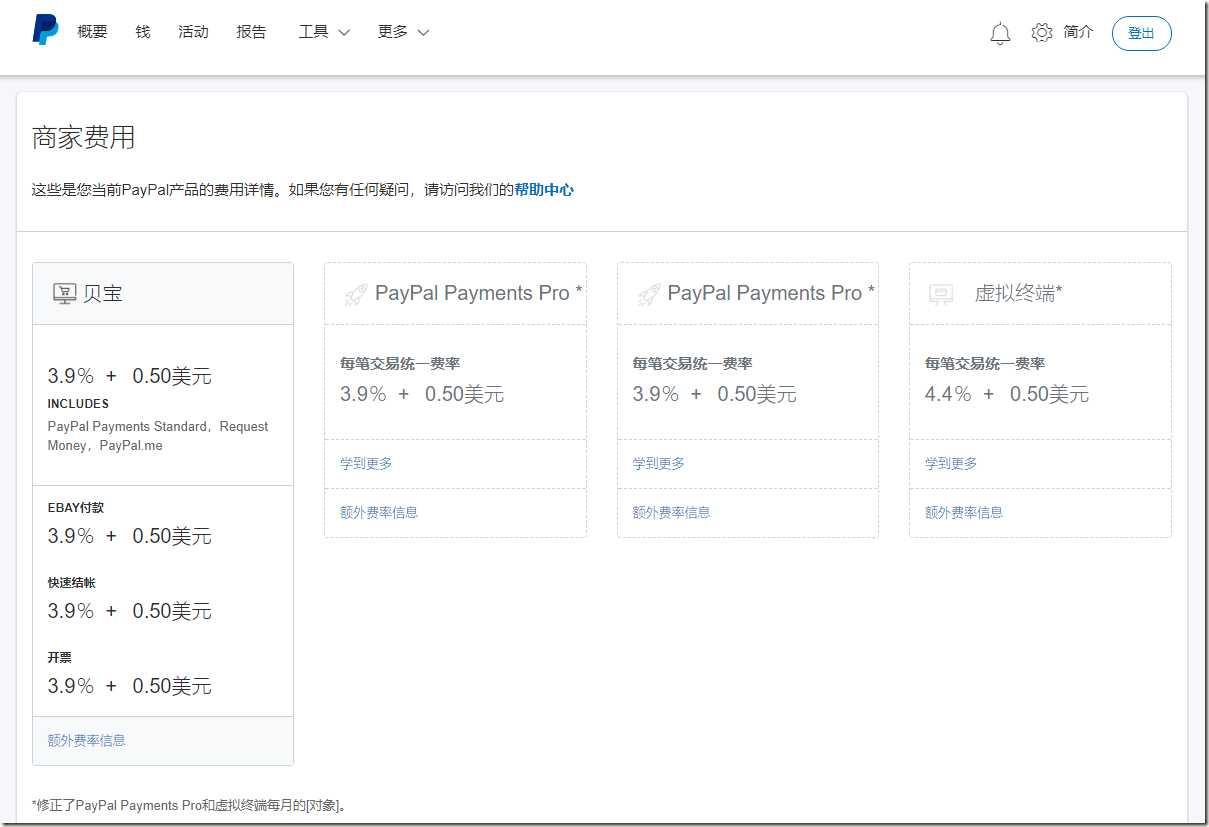Click the PayPal logo icon
The width and height of the screenshot is (1209, 827).
[x=46, y=30]
